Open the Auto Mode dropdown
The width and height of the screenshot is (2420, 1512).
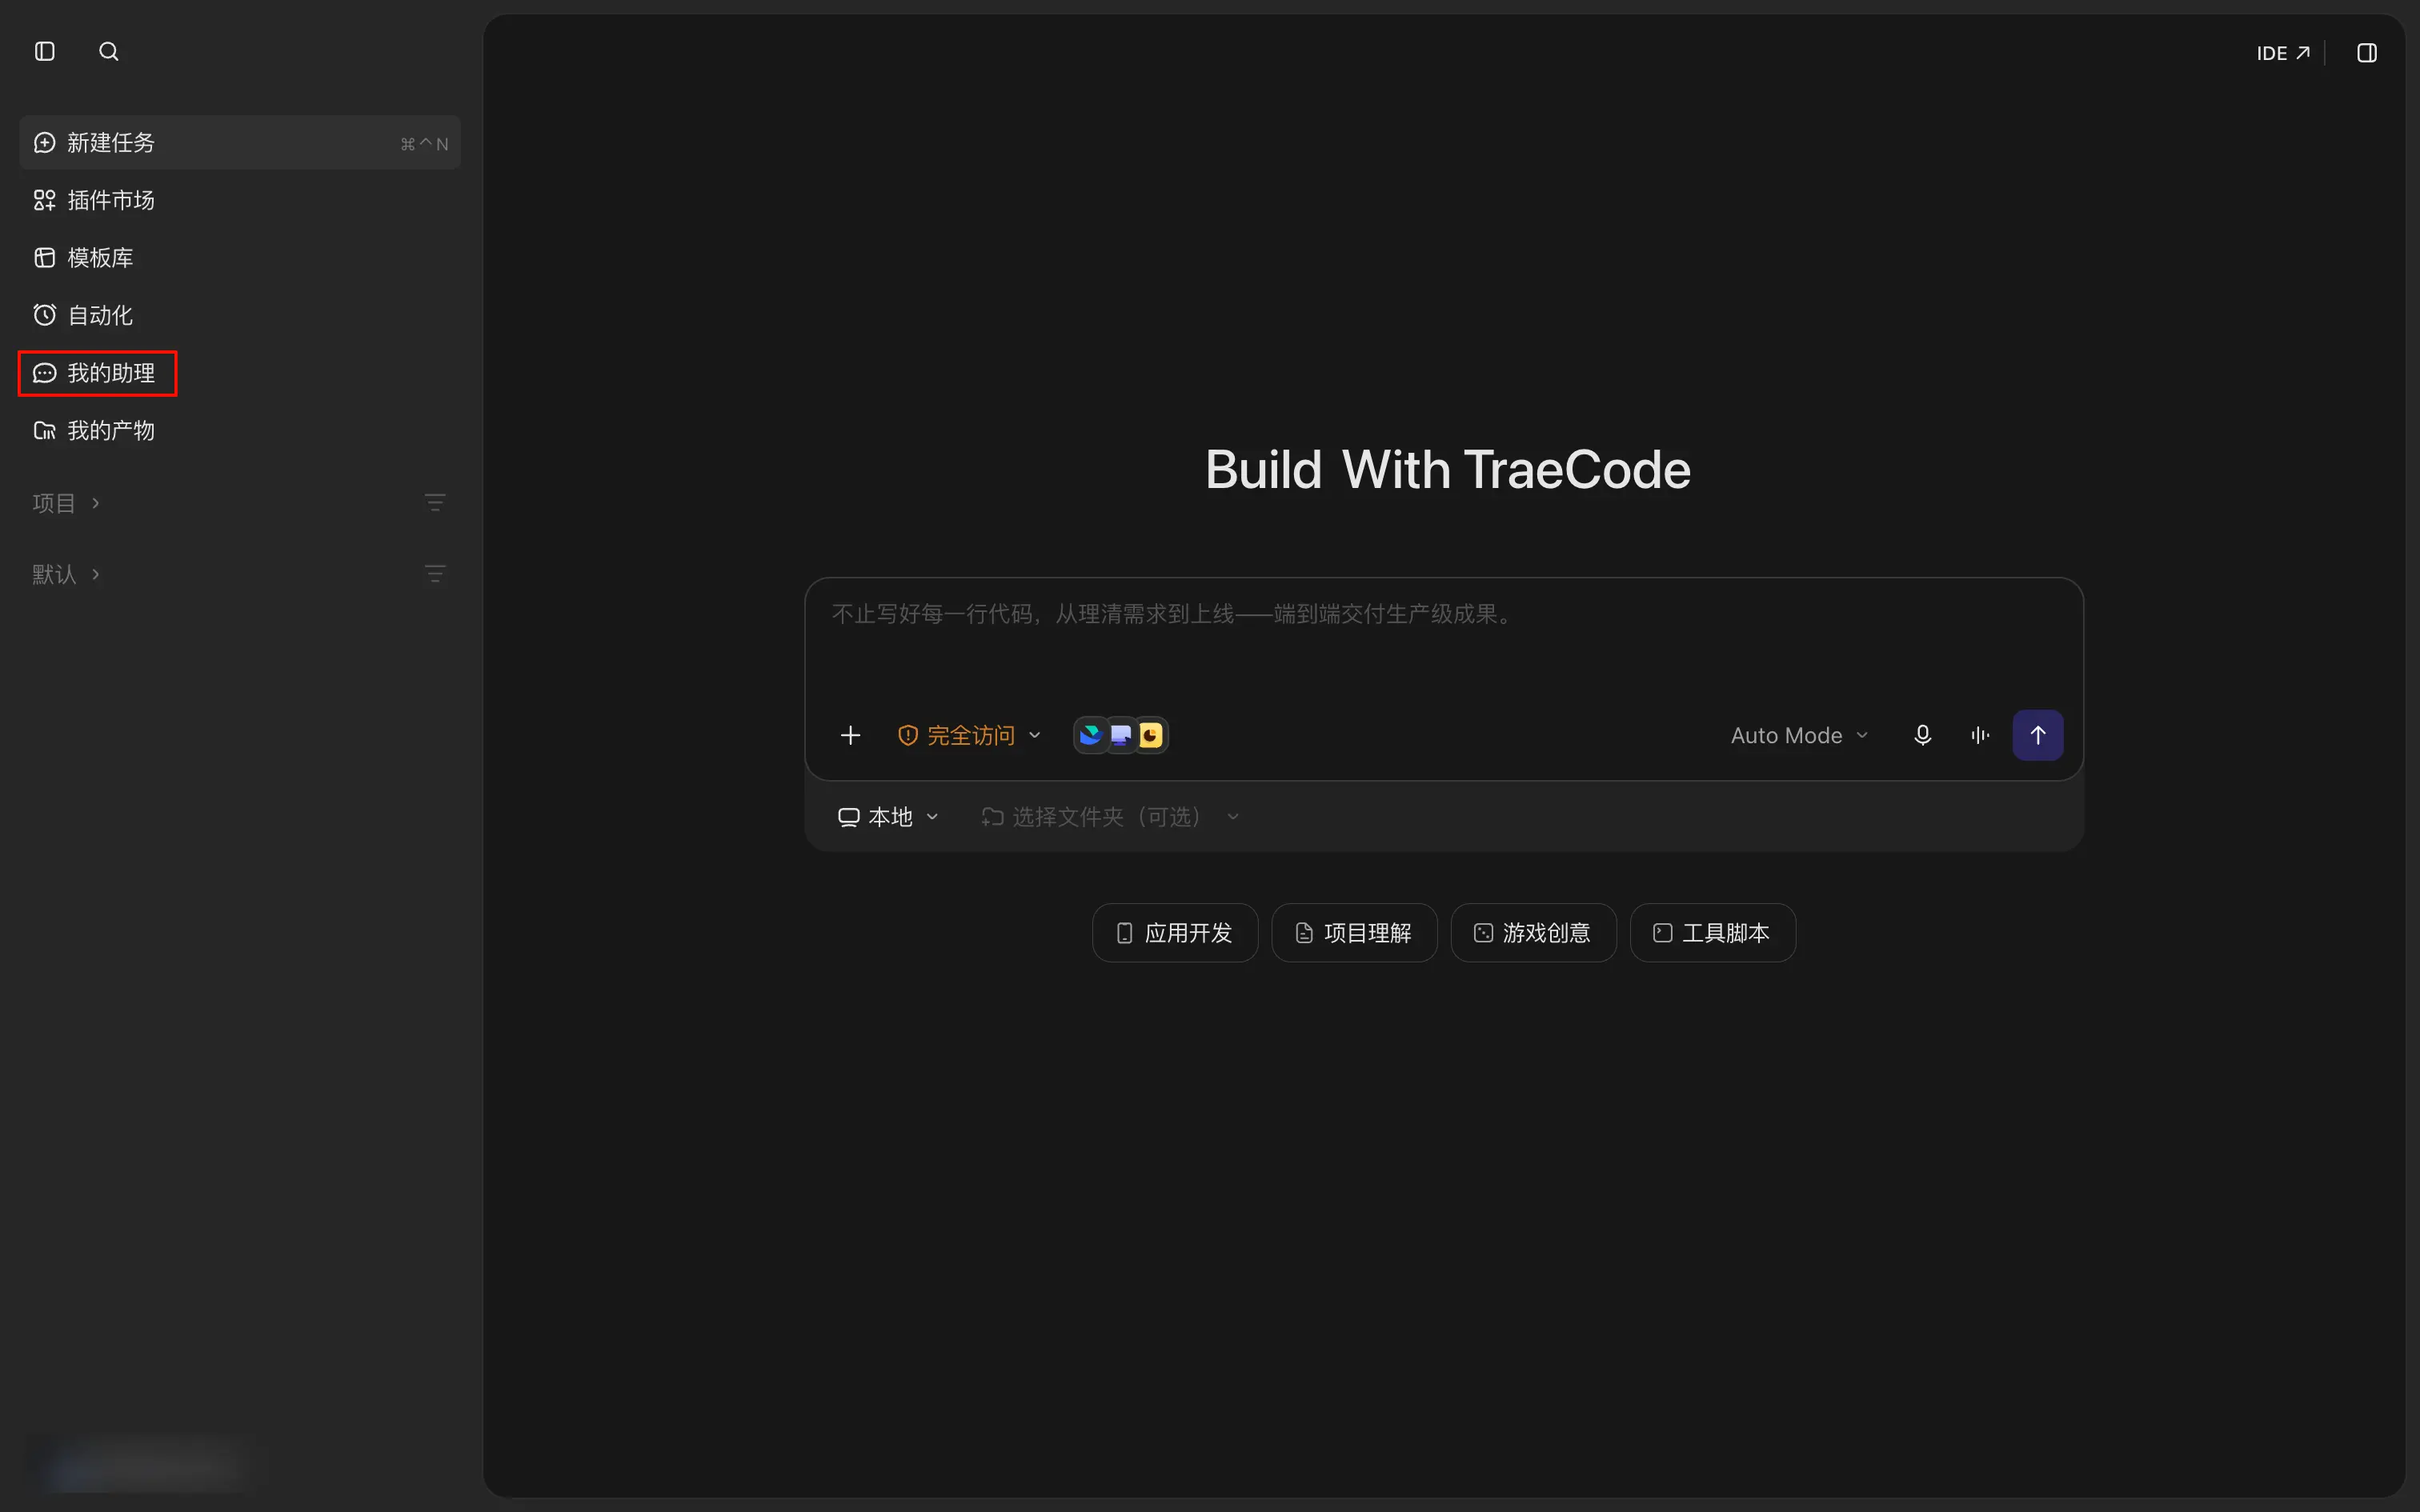[1799, 735]
